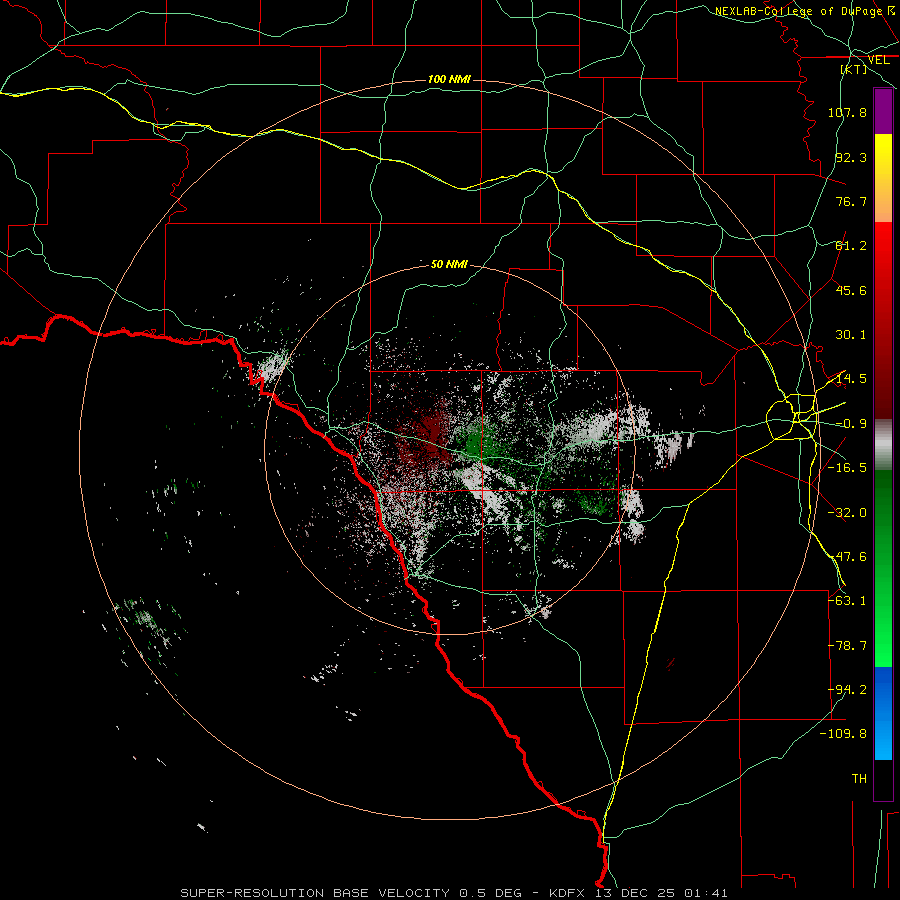The width and height of the screenshot is (900, 900).
Task: Click the 107.8 velocity scale value
Action: point(847,112)
